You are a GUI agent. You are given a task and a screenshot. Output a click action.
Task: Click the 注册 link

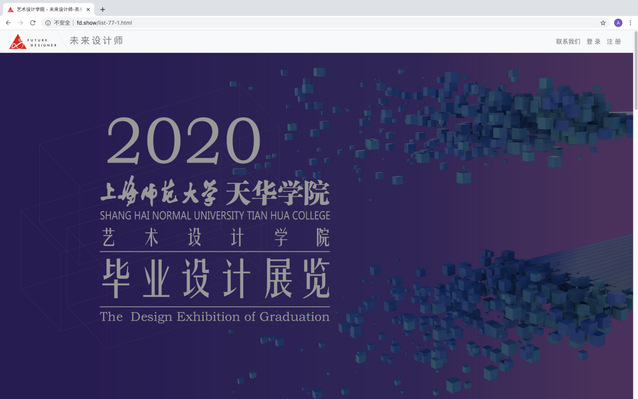[614, 41]
